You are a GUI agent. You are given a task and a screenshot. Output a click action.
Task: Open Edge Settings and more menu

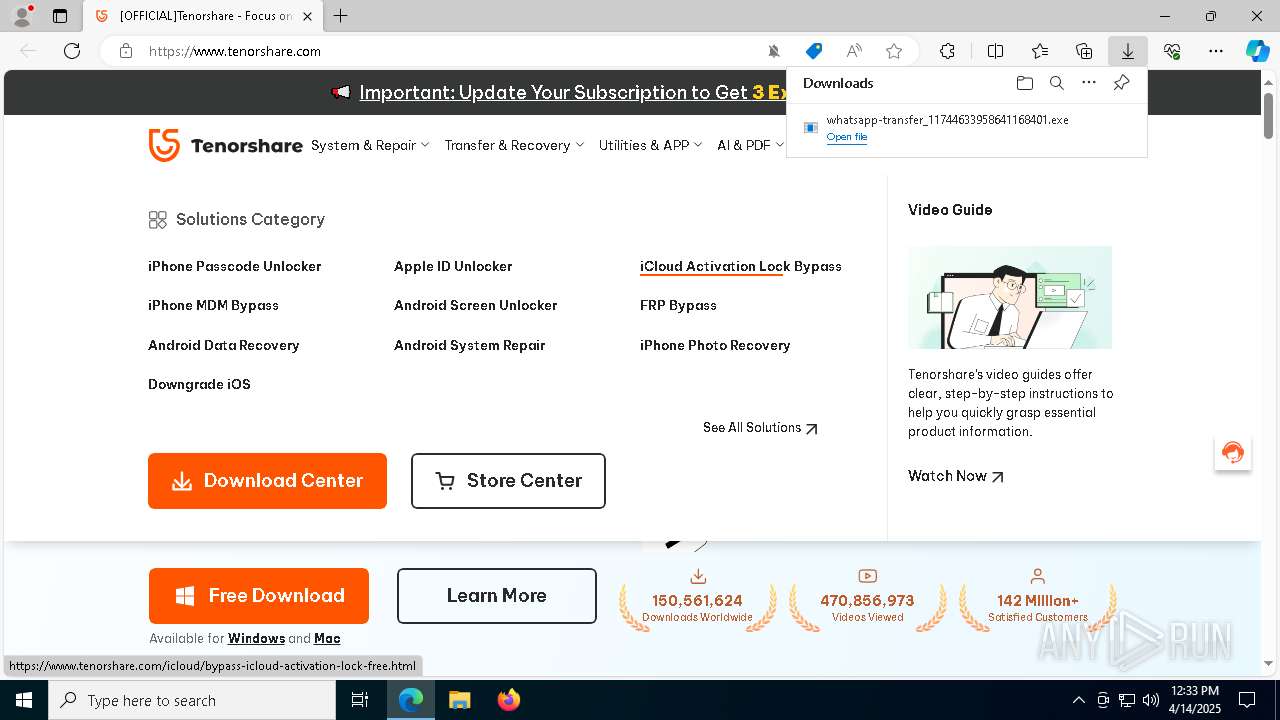1216,51
